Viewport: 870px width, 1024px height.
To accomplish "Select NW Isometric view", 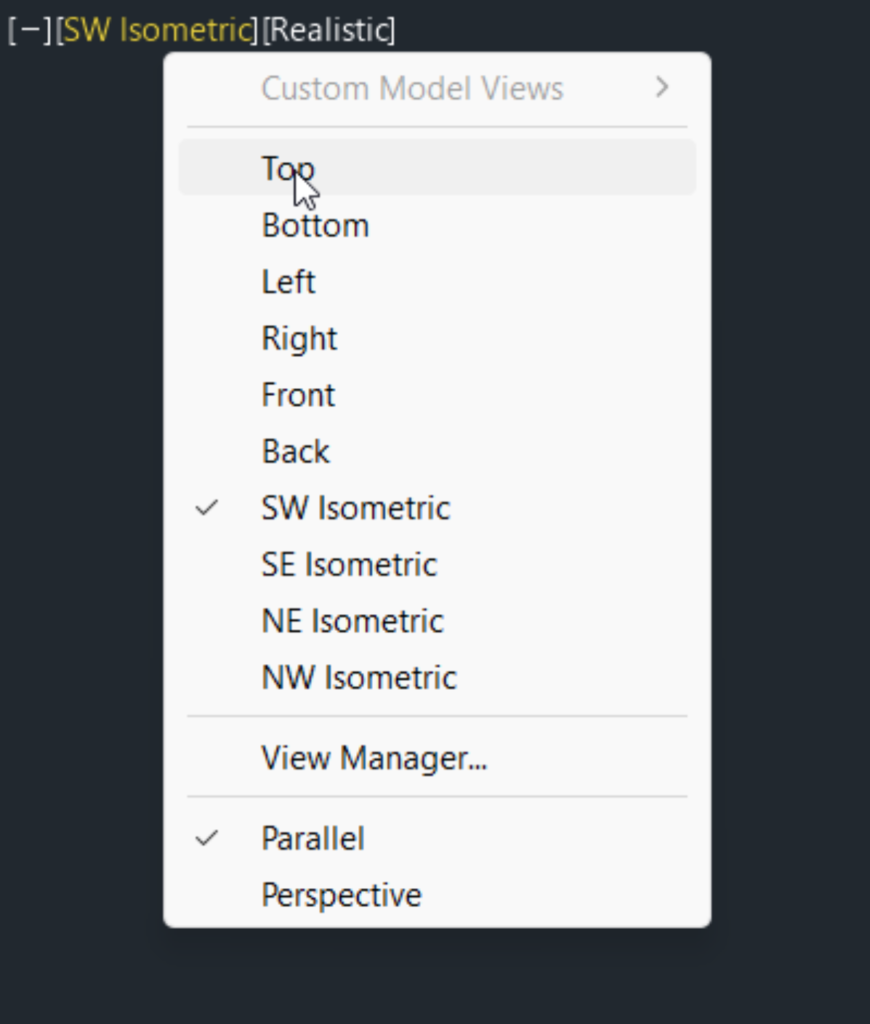I will tap(359, 678).
